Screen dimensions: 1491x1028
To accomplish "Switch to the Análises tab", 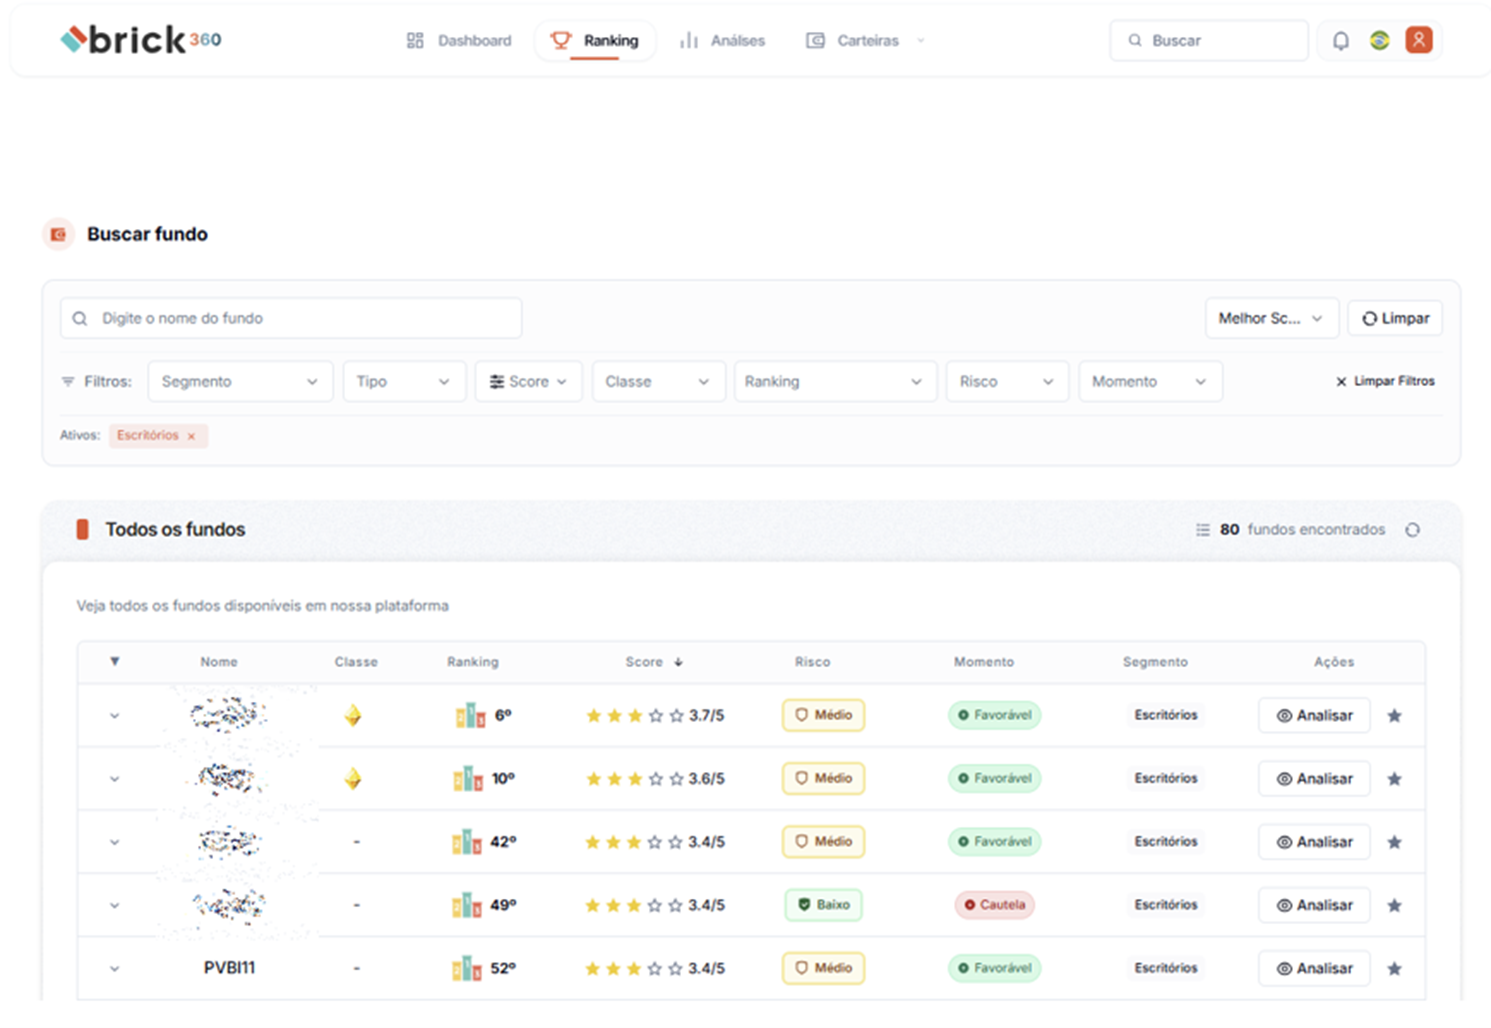I will pyautogui.click(x=723, y=41).
